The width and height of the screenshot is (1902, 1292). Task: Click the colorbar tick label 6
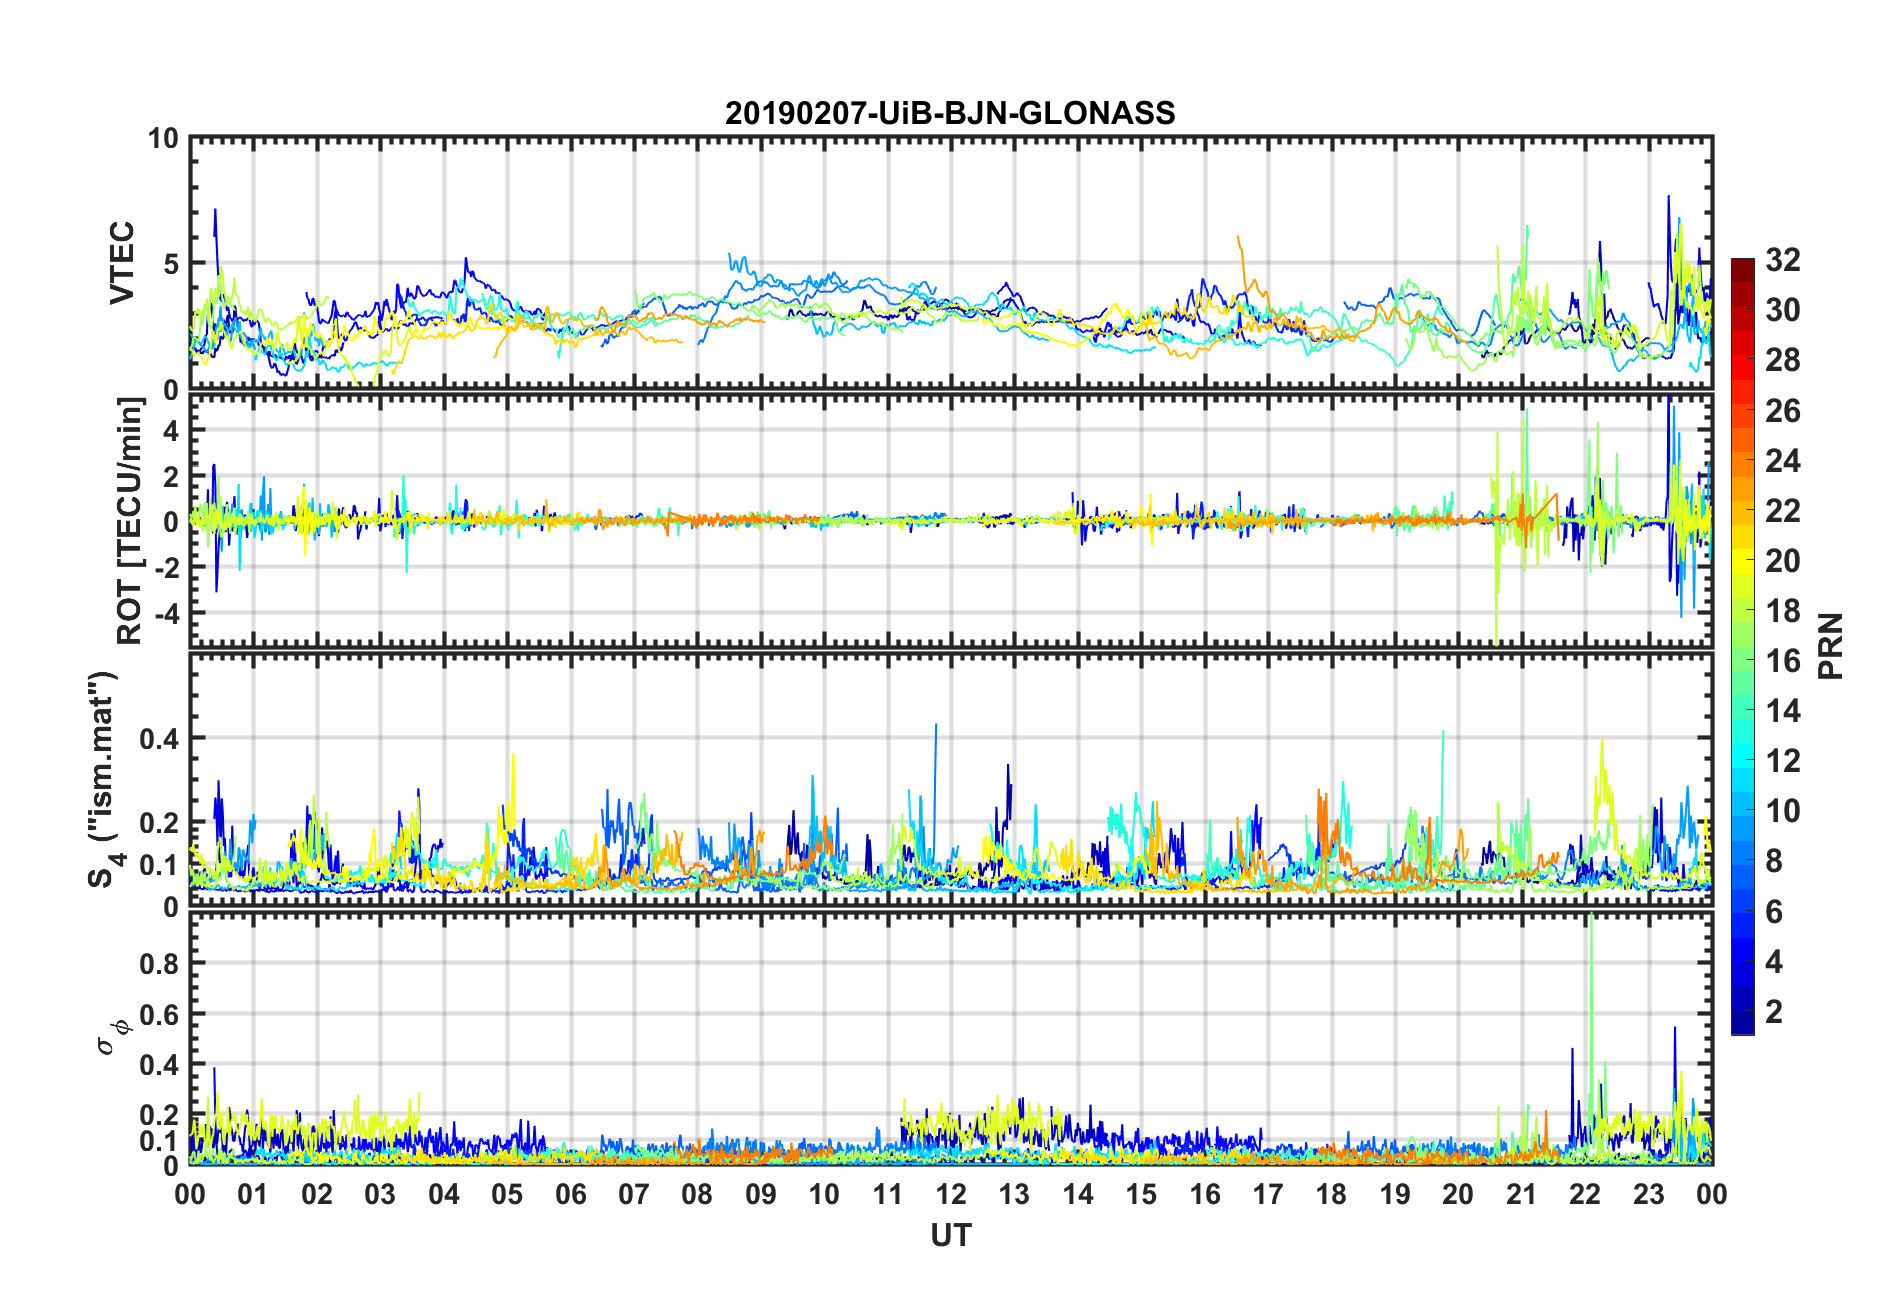[1774, 911]
